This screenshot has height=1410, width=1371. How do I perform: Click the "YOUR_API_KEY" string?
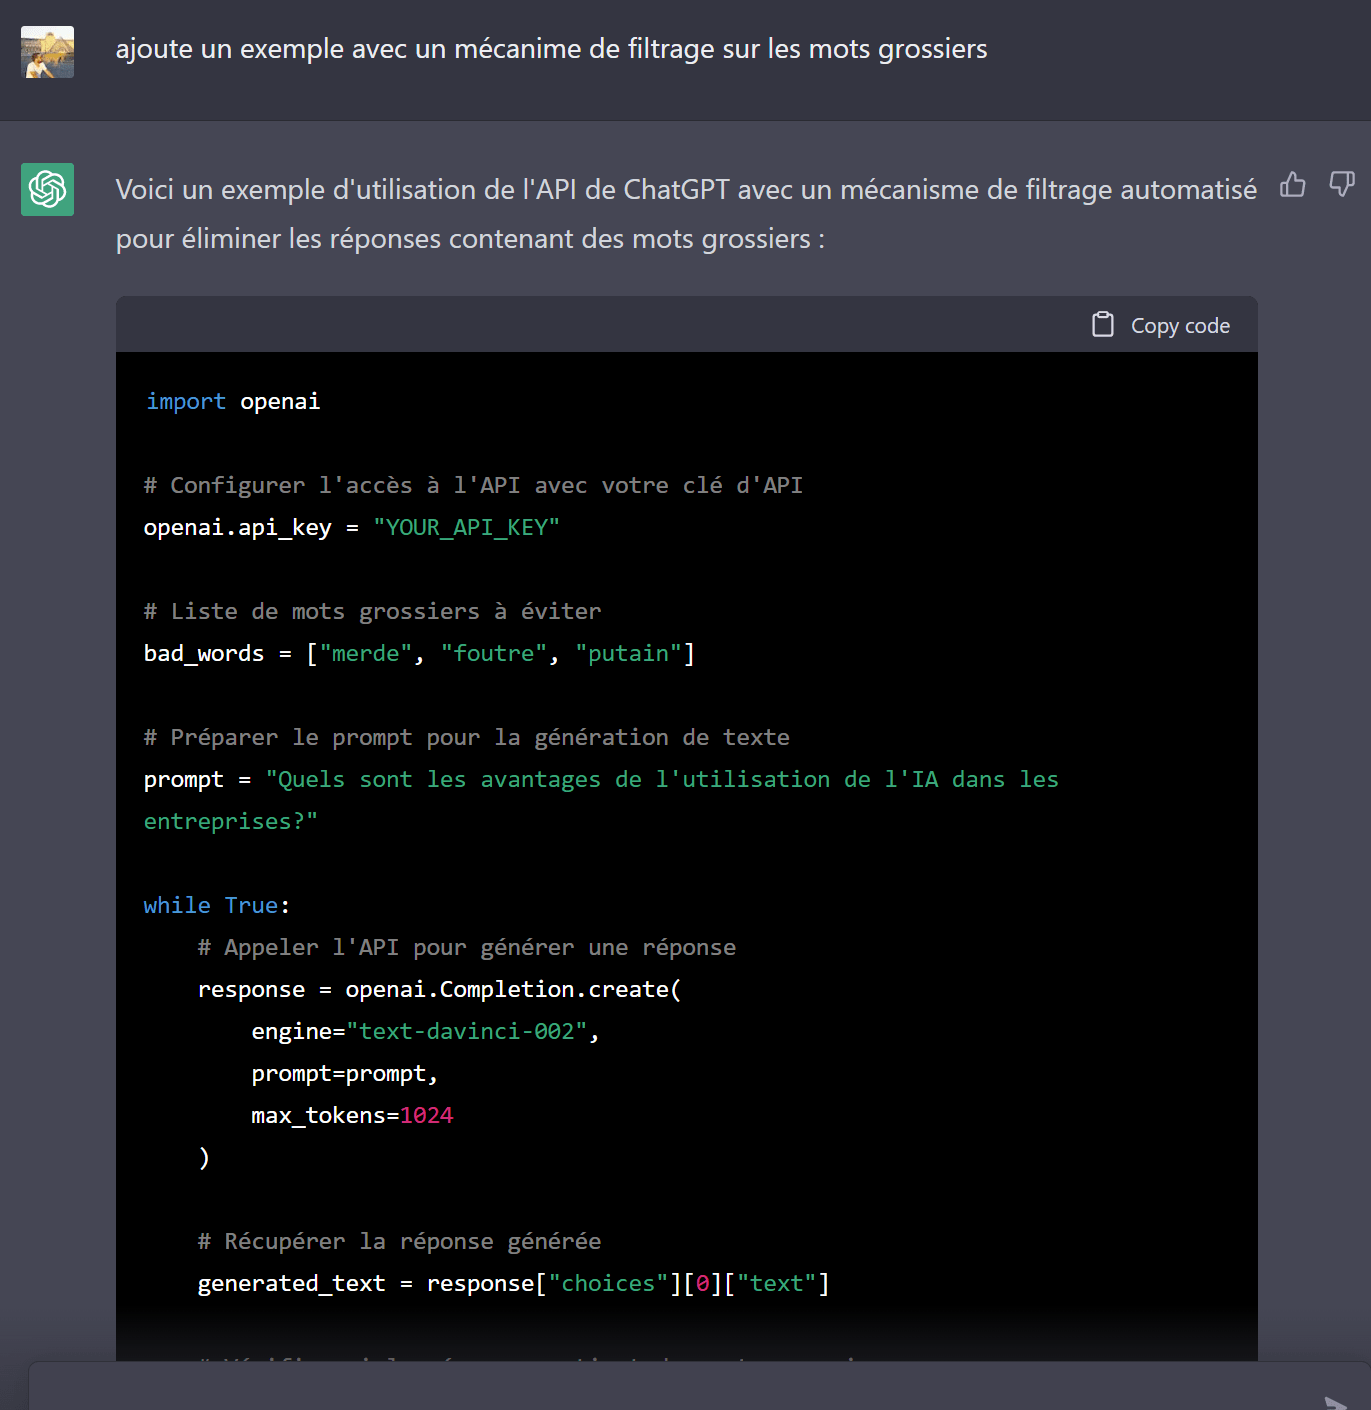coord(466,528)
